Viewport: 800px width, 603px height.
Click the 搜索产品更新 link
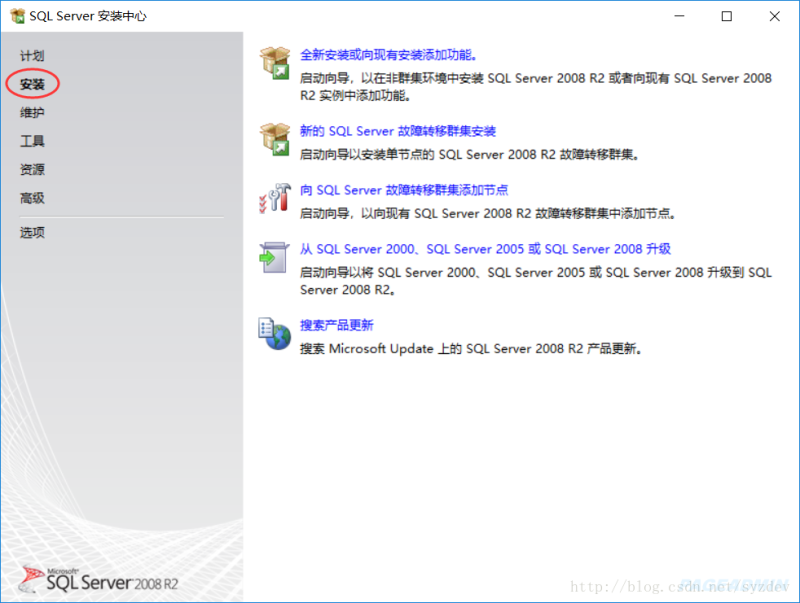337,325
